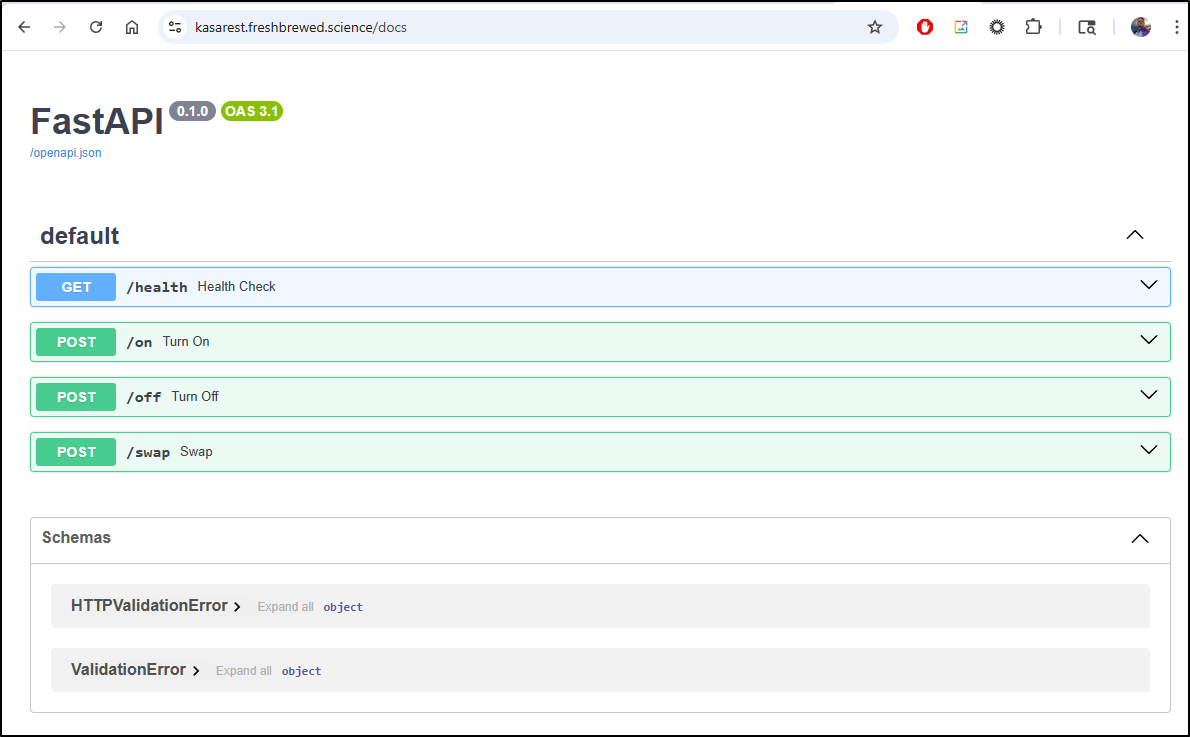Image resolution: width=1190 pixels, height=737 pixels.
Task: Click the /on path text
Action: (140, 342)
